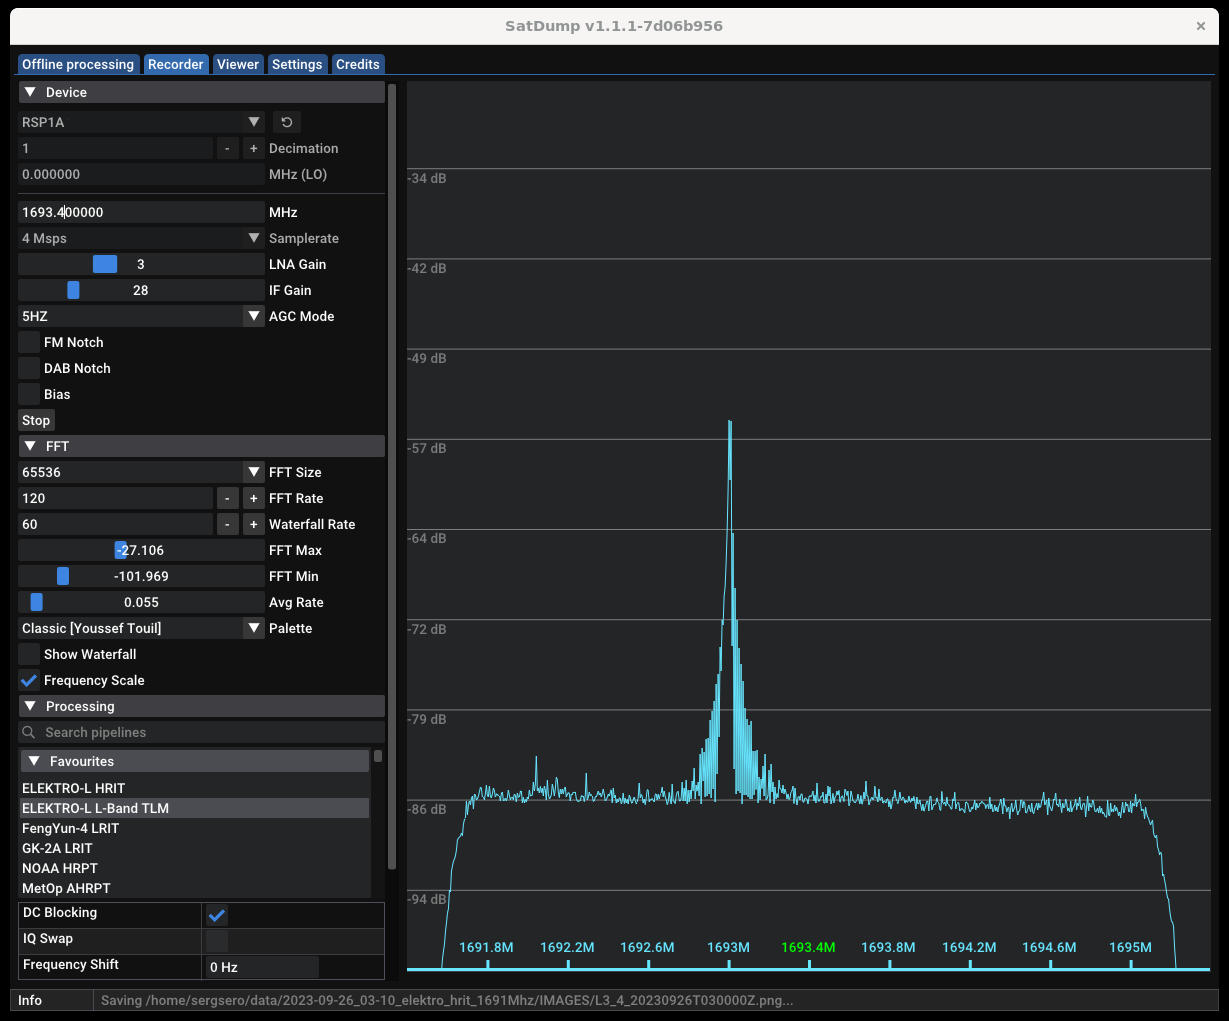Click the plus icon to increase Decimation

pos(253,147)
